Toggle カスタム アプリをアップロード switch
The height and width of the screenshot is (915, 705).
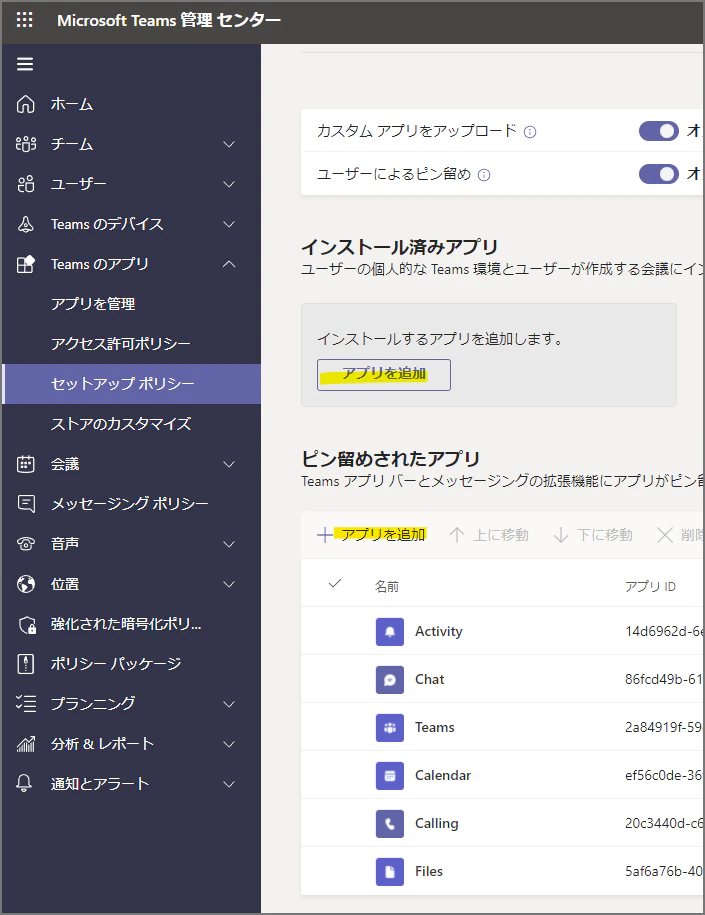[659, 131]
